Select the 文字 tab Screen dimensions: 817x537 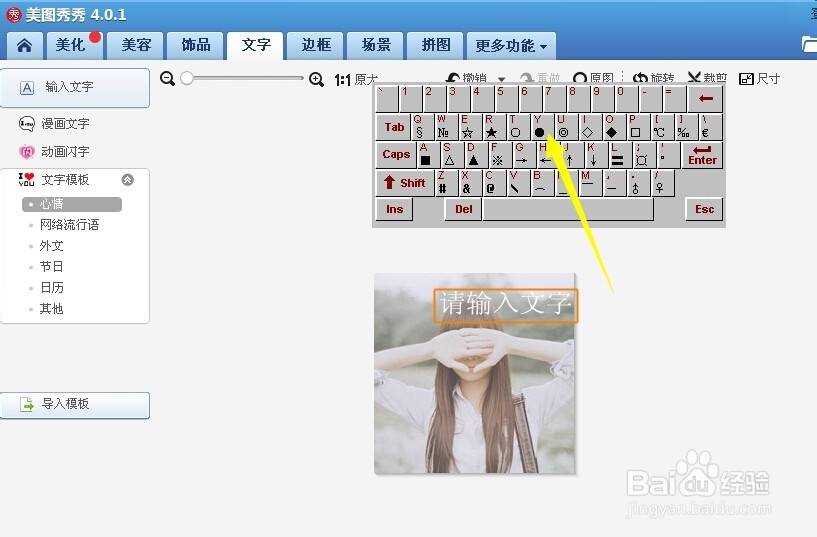pyautogui.click(x=255, y=45)
